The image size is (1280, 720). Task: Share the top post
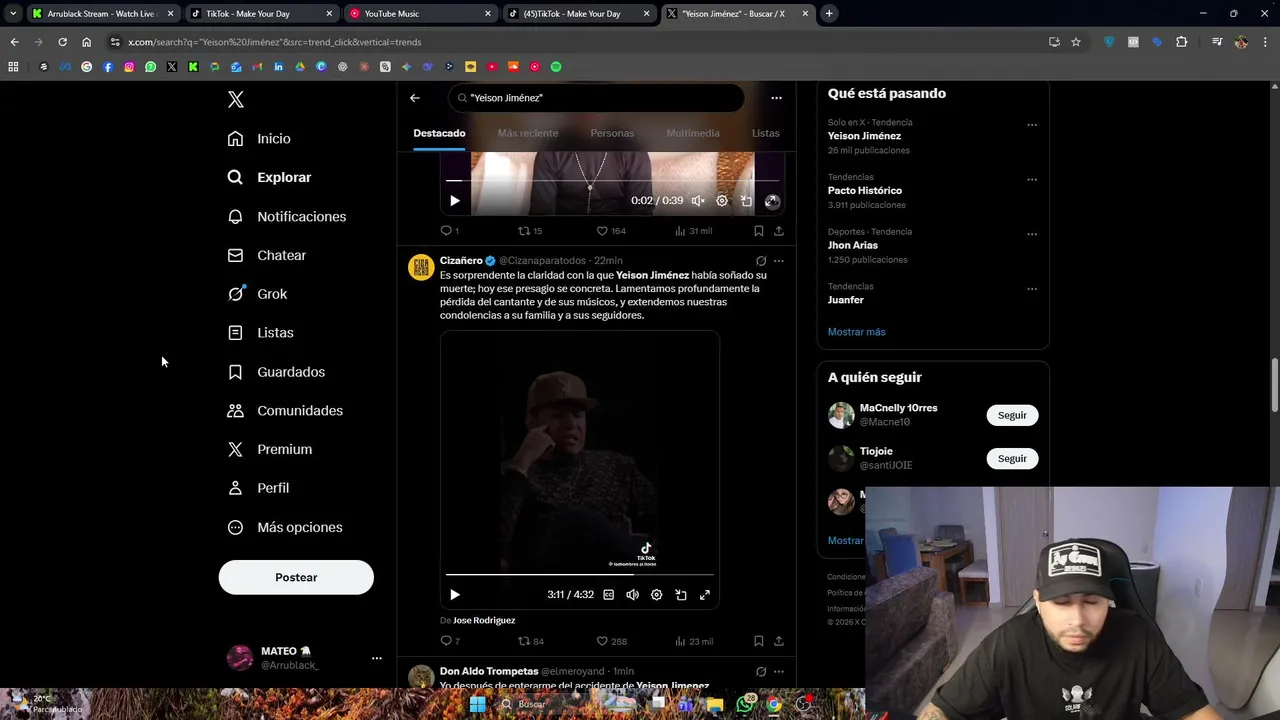click(779, 231)
